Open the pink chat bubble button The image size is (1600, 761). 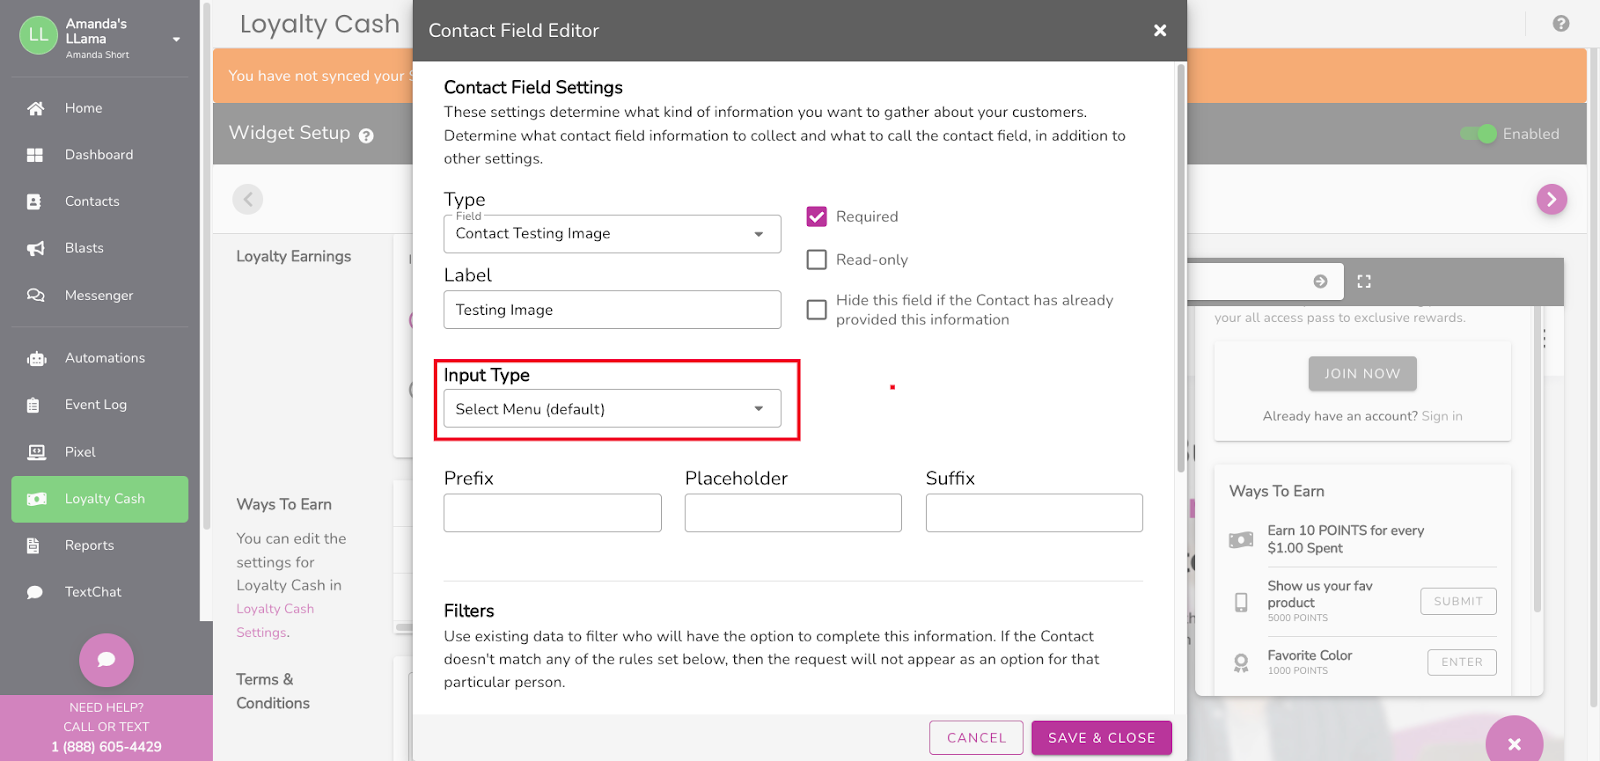(x=106, y=660)
